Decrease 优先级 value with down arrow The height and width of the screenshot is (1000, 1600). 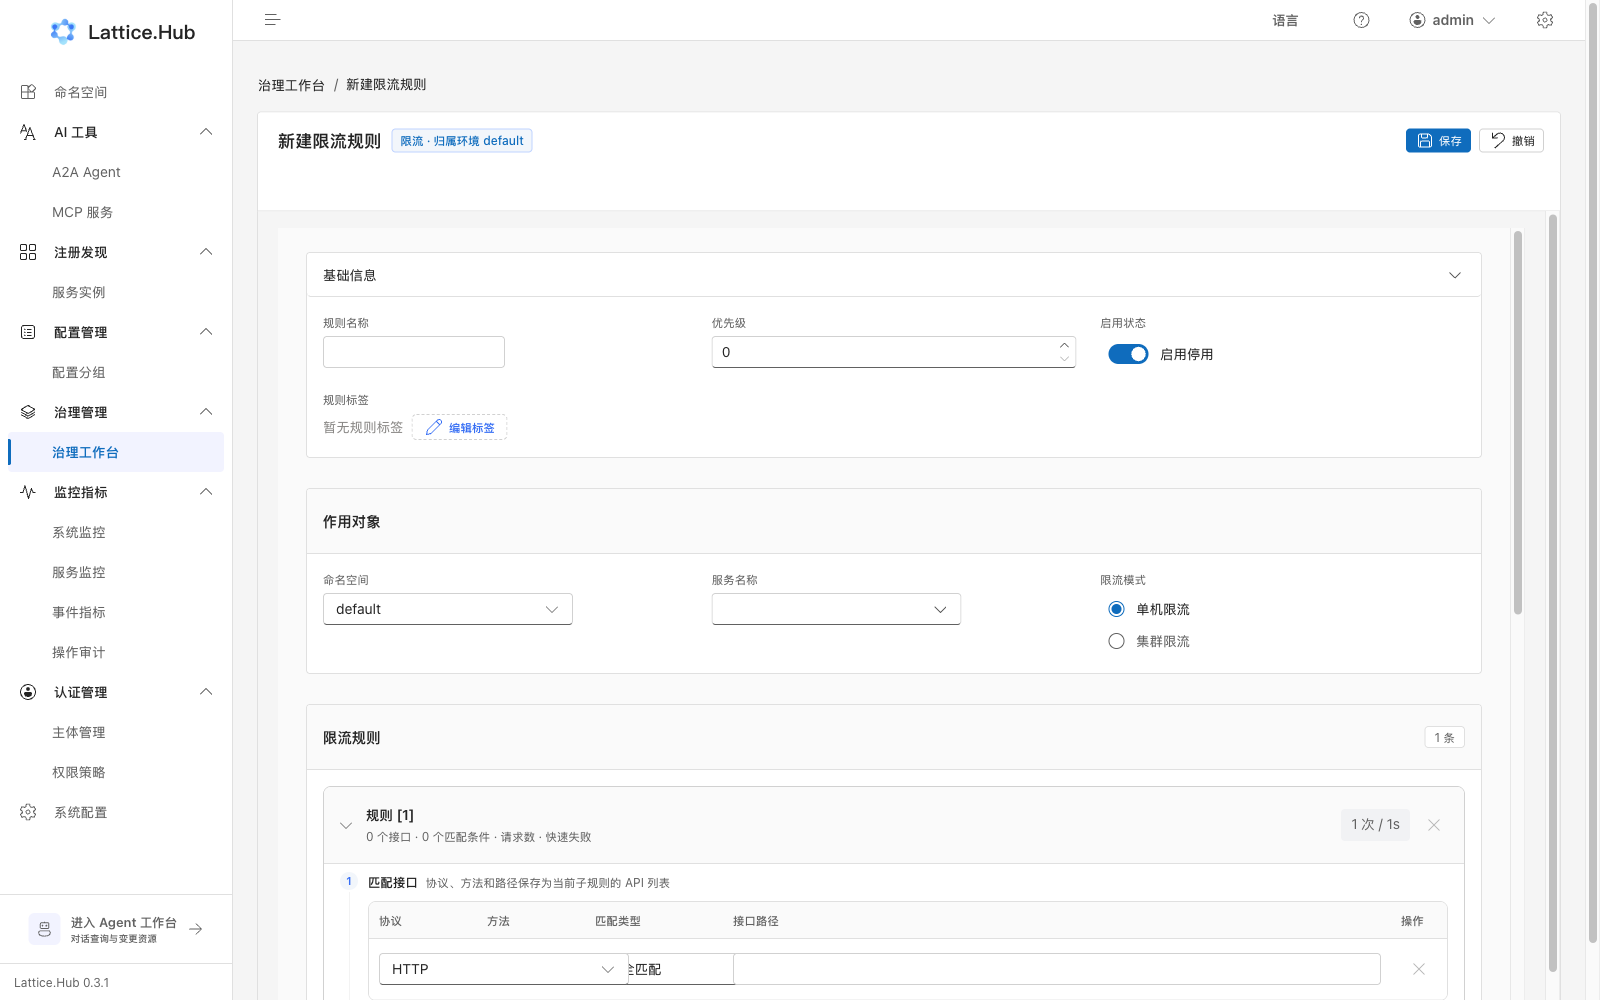[1064, 359]
